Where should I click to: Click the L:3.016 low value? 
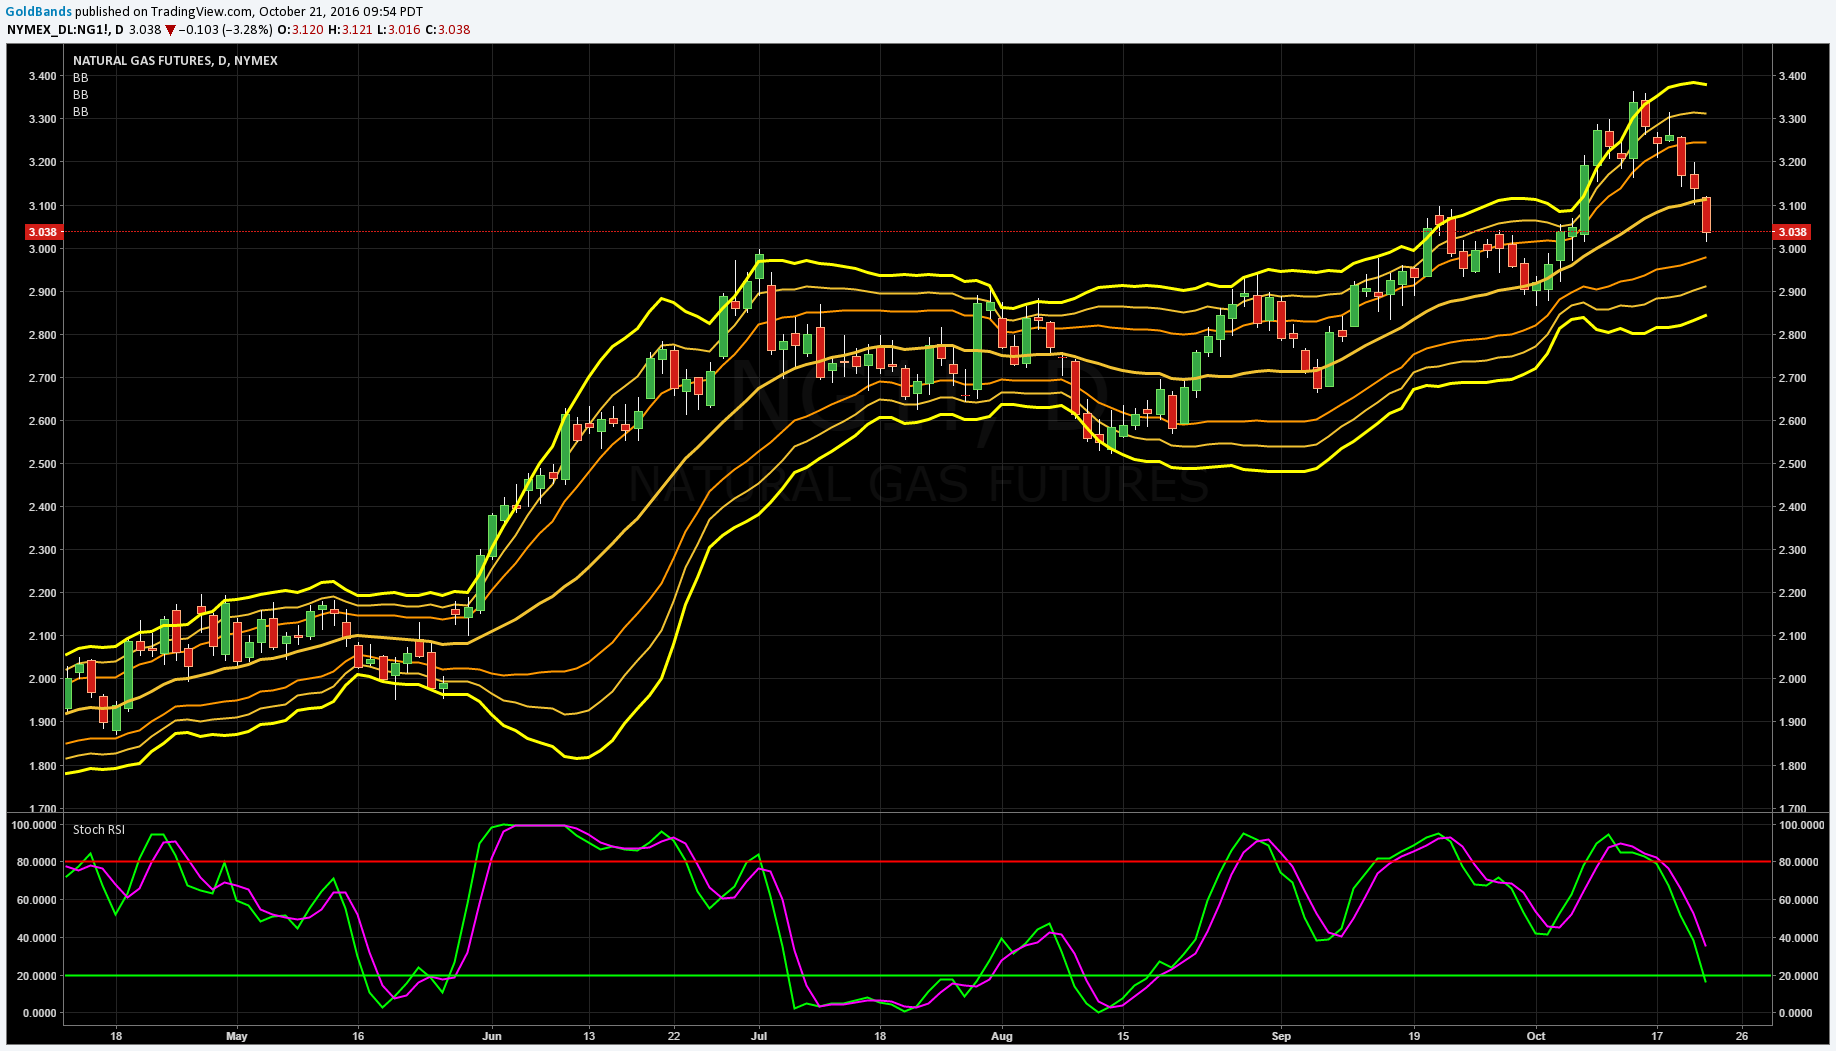pyautogui.click(x=399, y=30)
